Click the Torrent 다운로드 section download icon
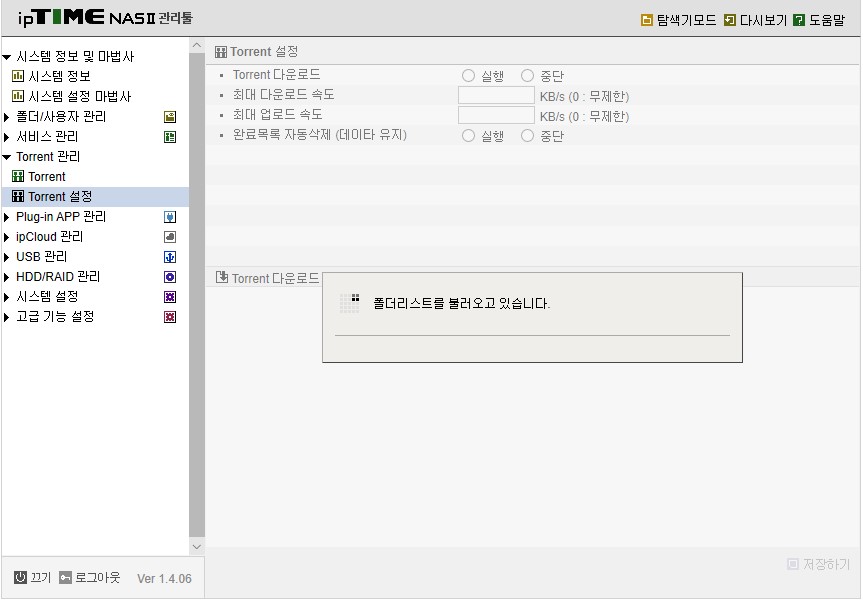This screenshot has width=863, height=601. click(x=222, y=277)
